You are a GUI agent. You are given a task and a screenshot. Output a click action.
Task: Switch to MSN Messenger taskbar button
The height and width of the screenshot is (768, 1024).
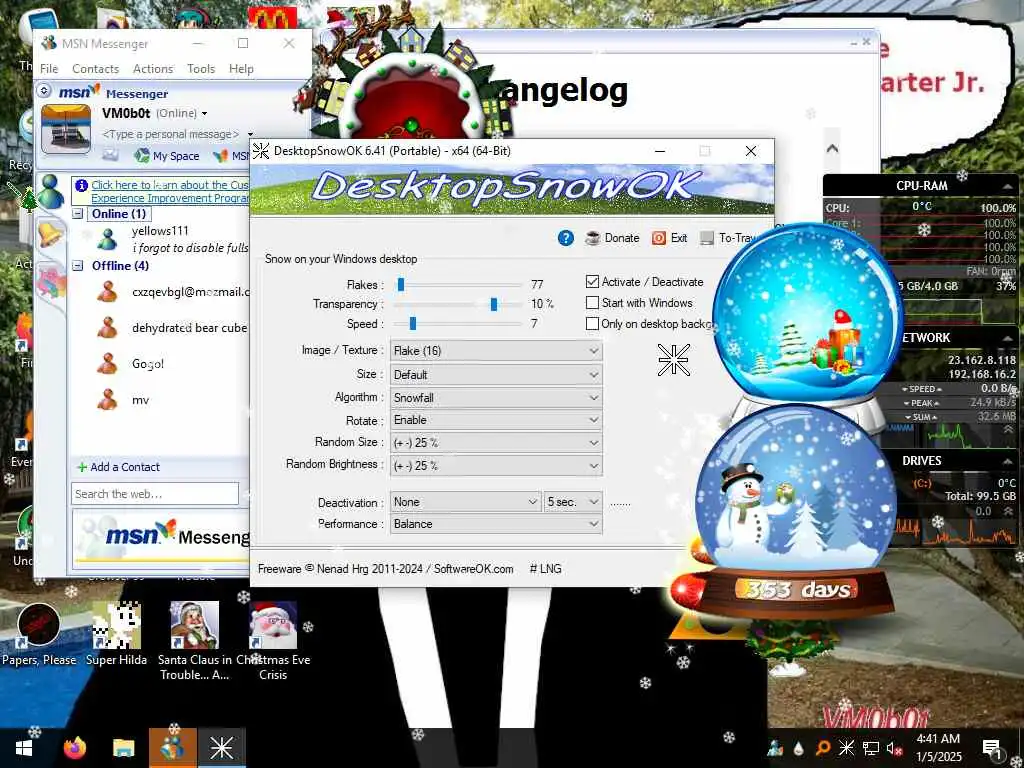pyautogui.click(x=173, y=748)
